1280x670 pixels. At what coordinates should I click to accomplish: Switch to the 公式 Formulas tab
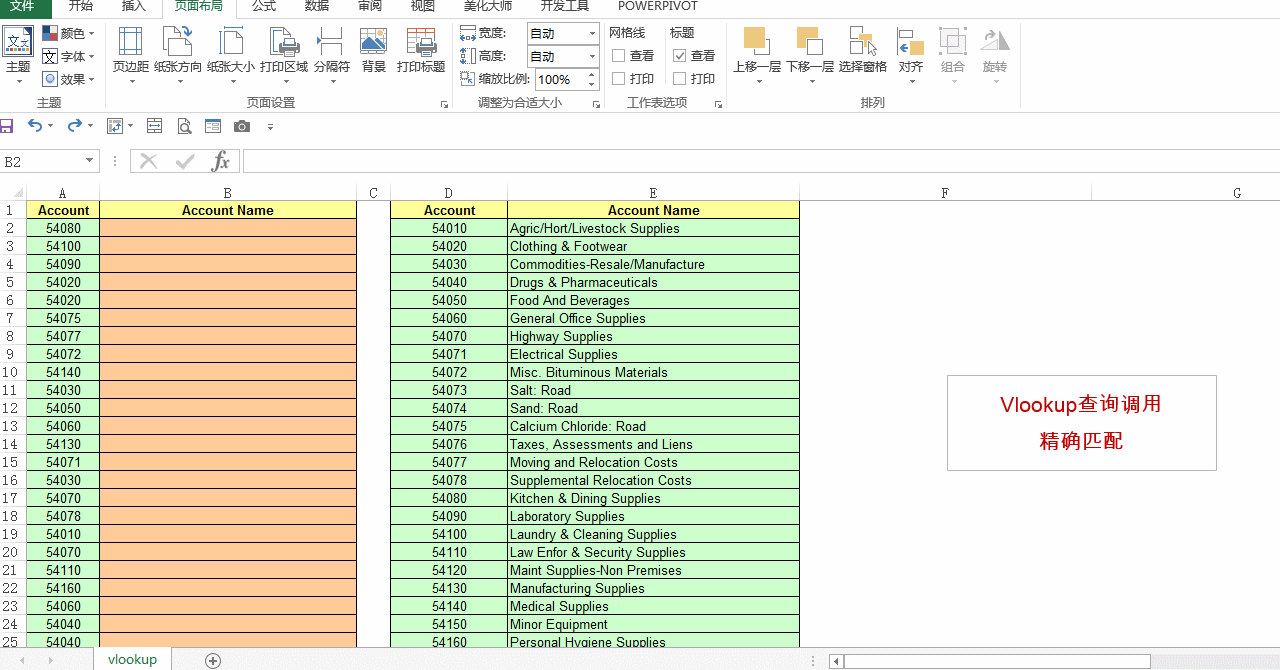264,6
